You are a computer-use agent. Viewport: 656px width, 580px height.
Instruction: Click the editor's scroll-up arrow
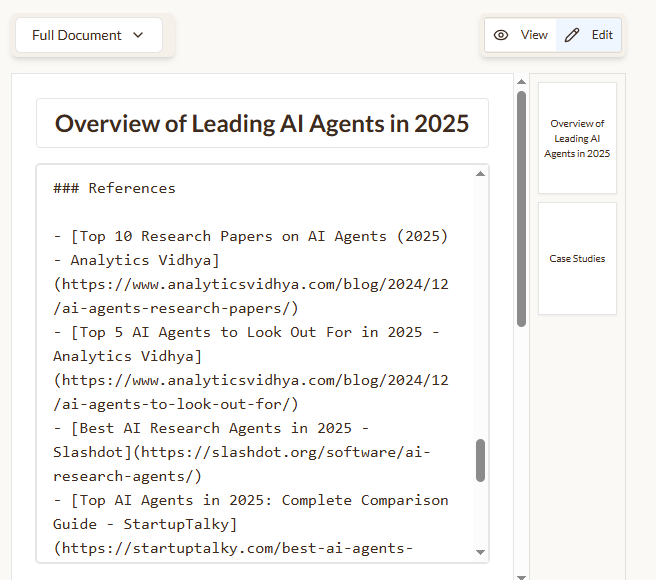480,174
